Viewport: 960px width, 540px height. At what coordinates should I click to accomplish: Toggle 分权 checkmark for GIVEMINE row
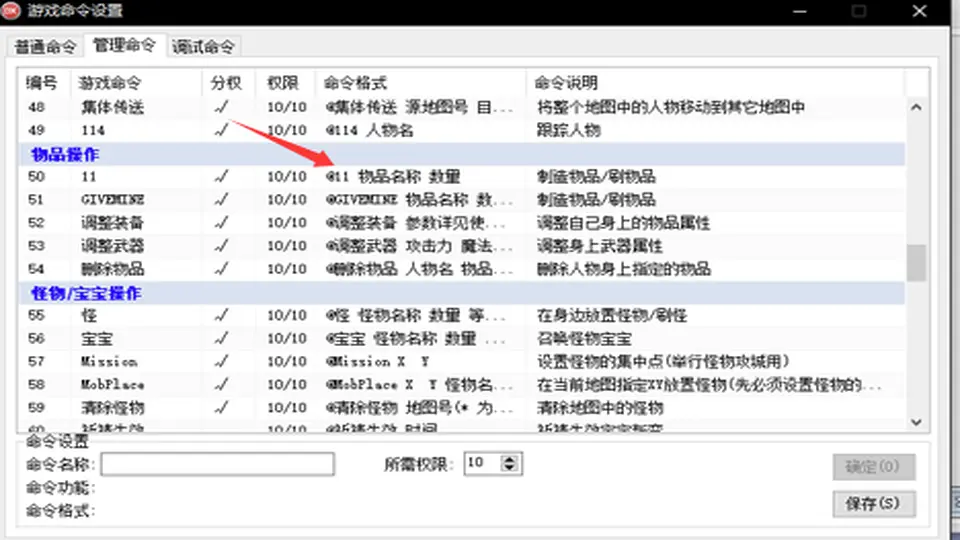222,200
